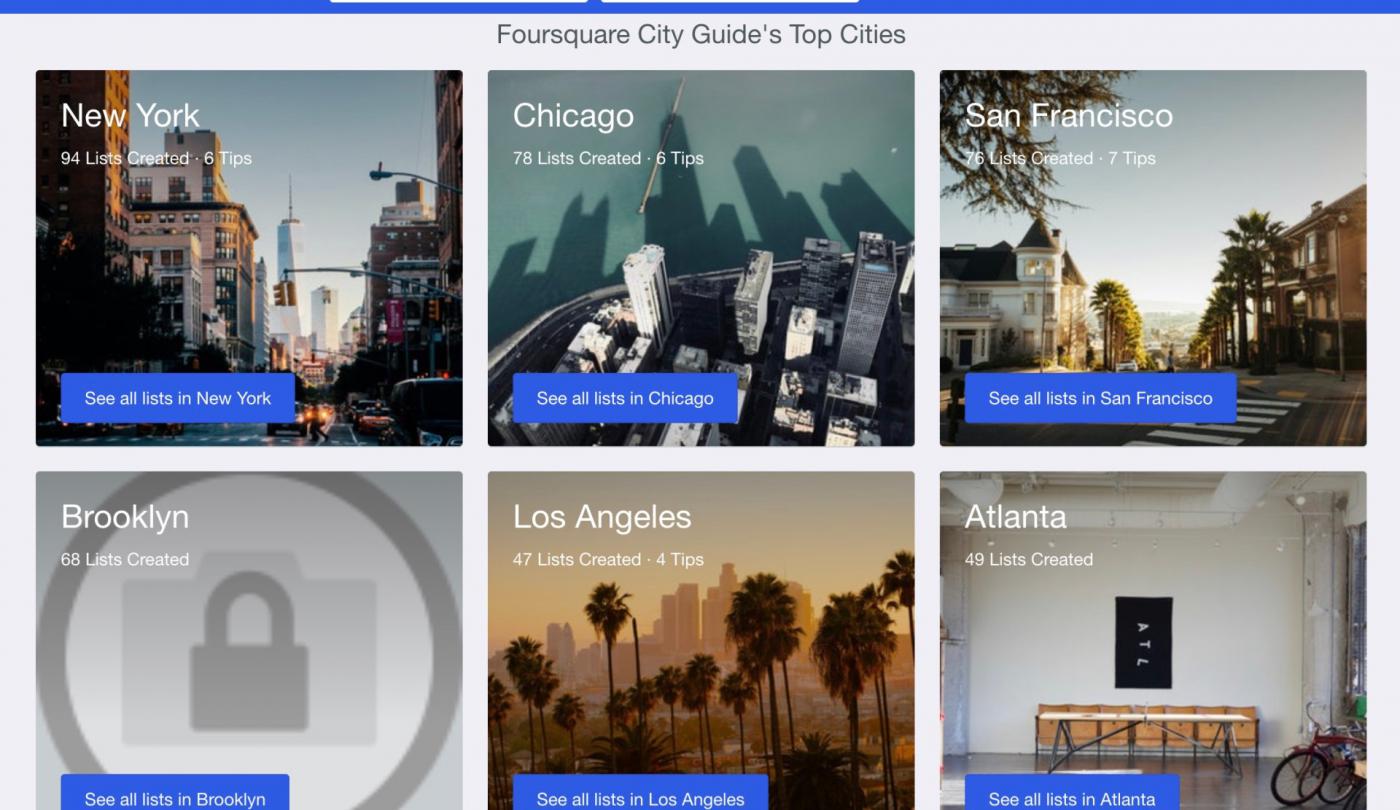Select the "Chicago" card title

573,116
